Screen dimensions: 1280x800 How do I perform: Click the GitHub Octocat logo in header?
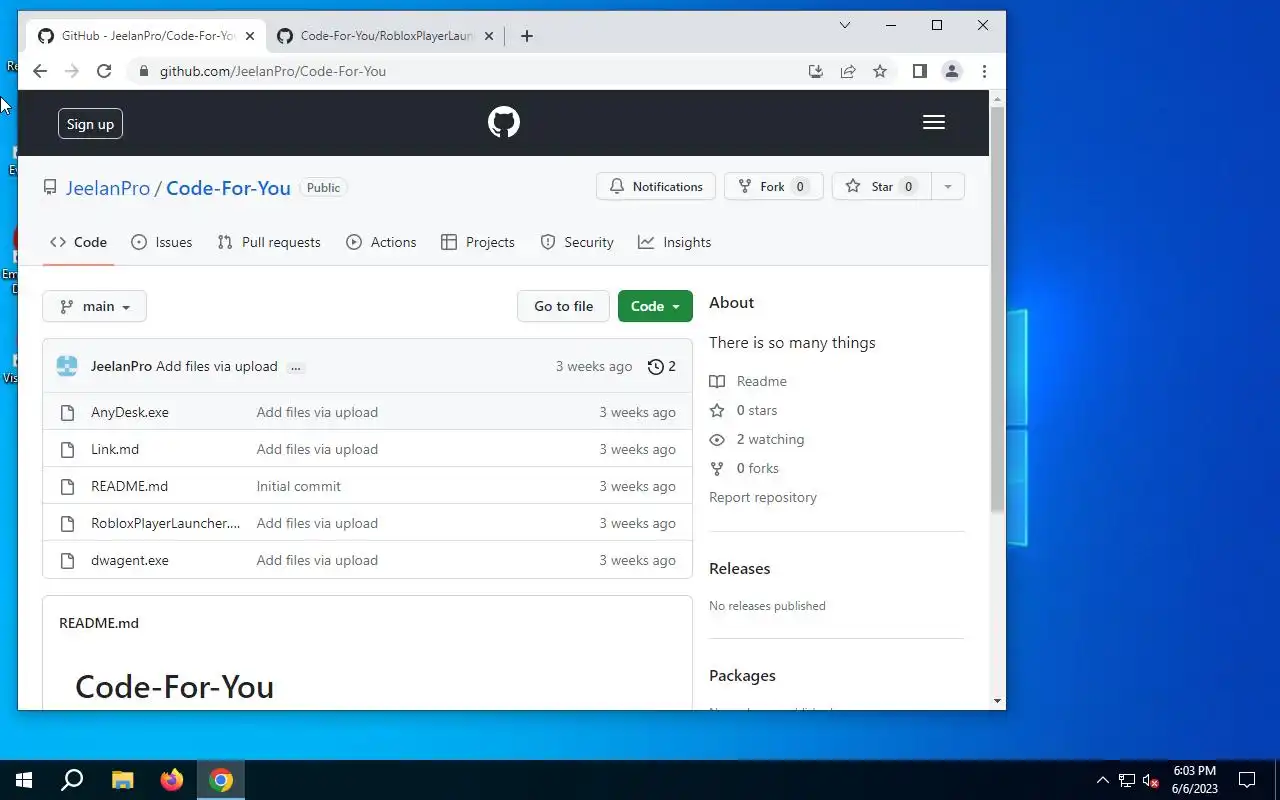[x=504, y=123]
